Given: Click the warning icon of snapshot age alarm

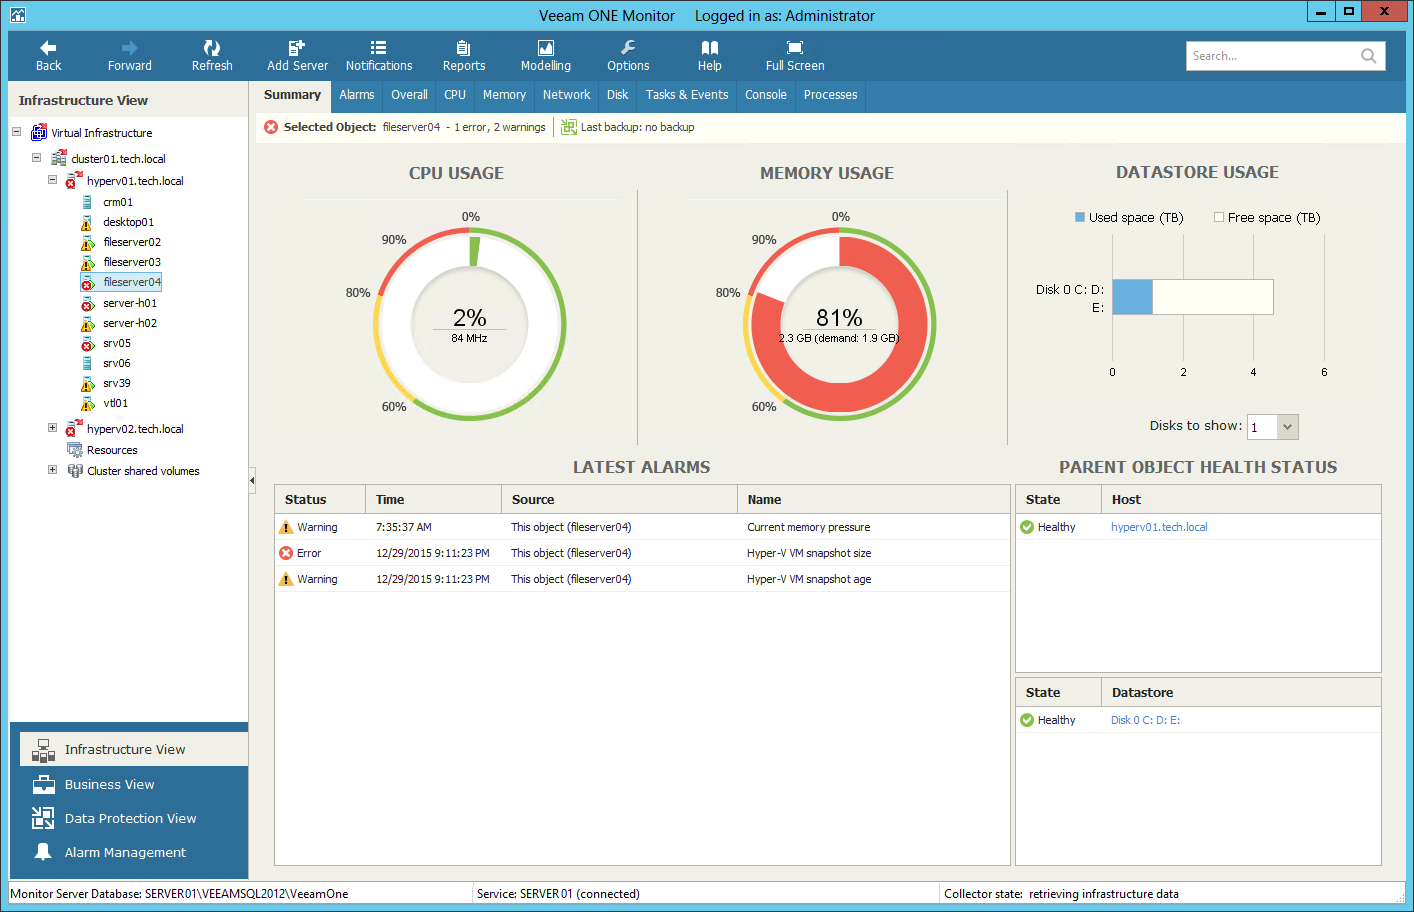Looking at the screenshot, I should click(x=286, y=579).
